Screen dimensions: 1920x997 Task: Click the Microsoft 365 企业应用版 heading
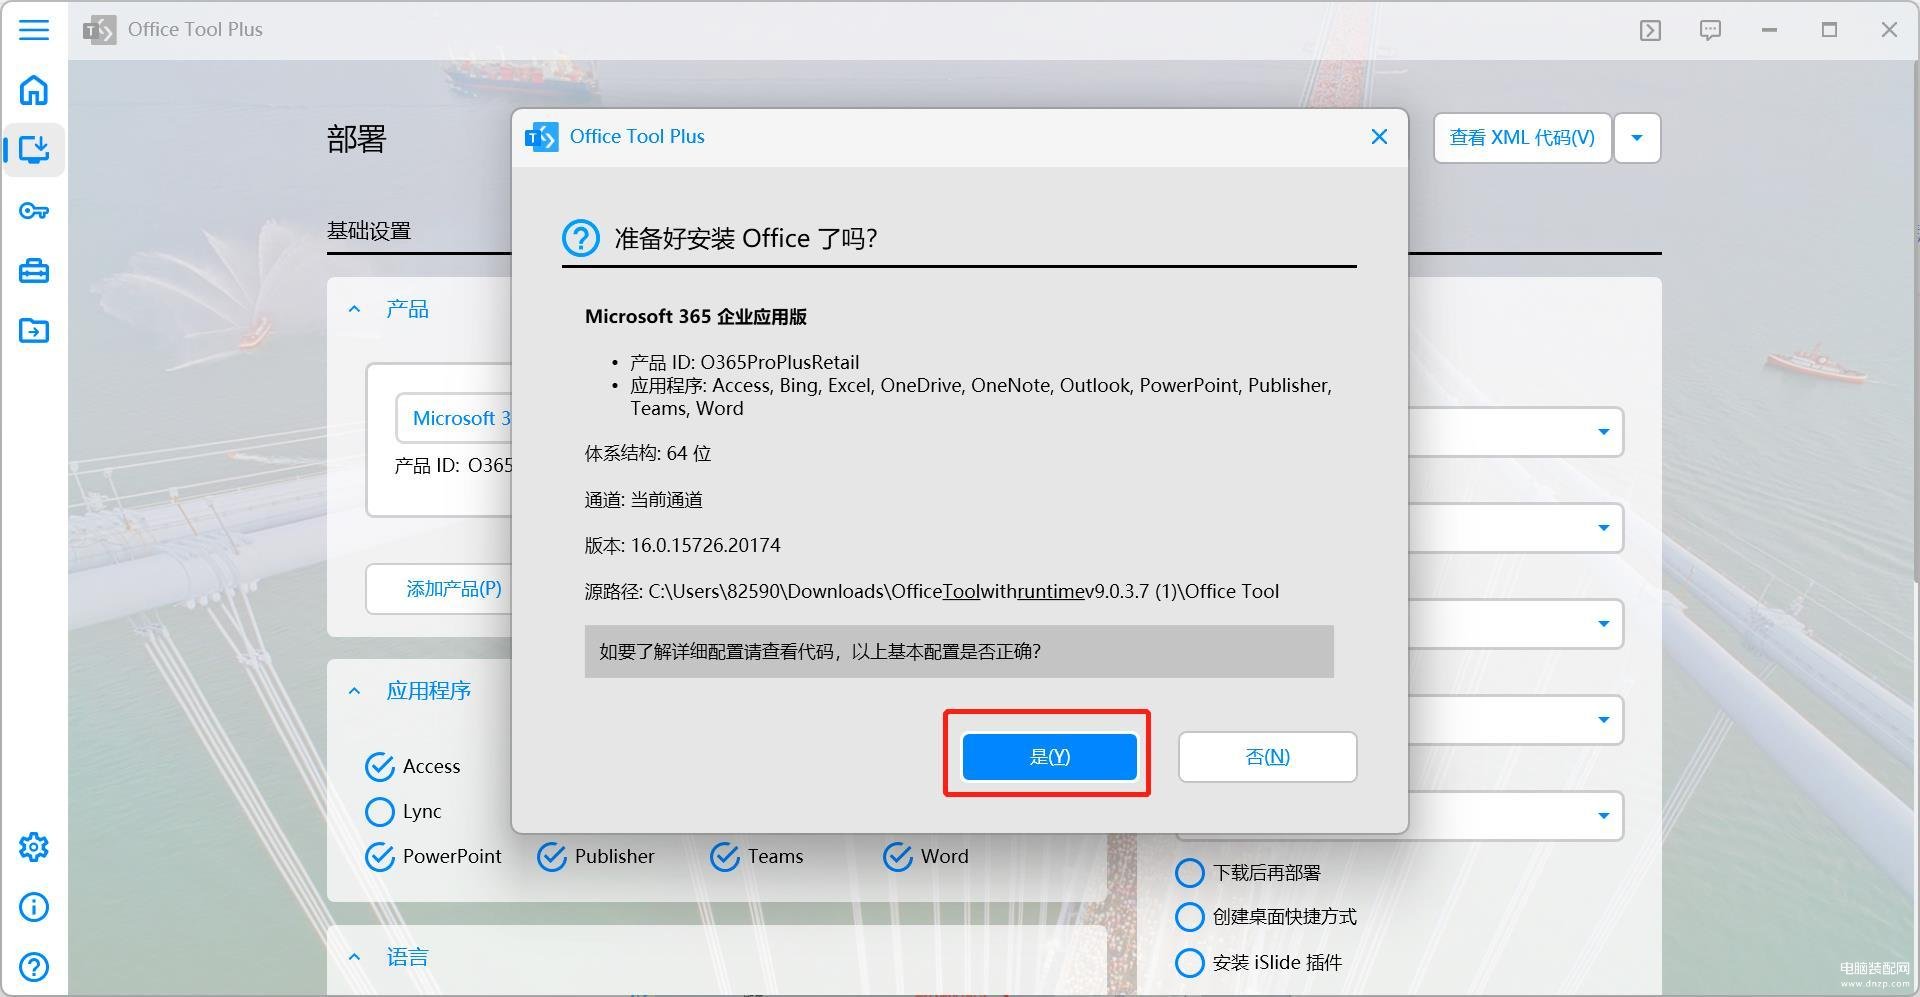pos(696,316)
